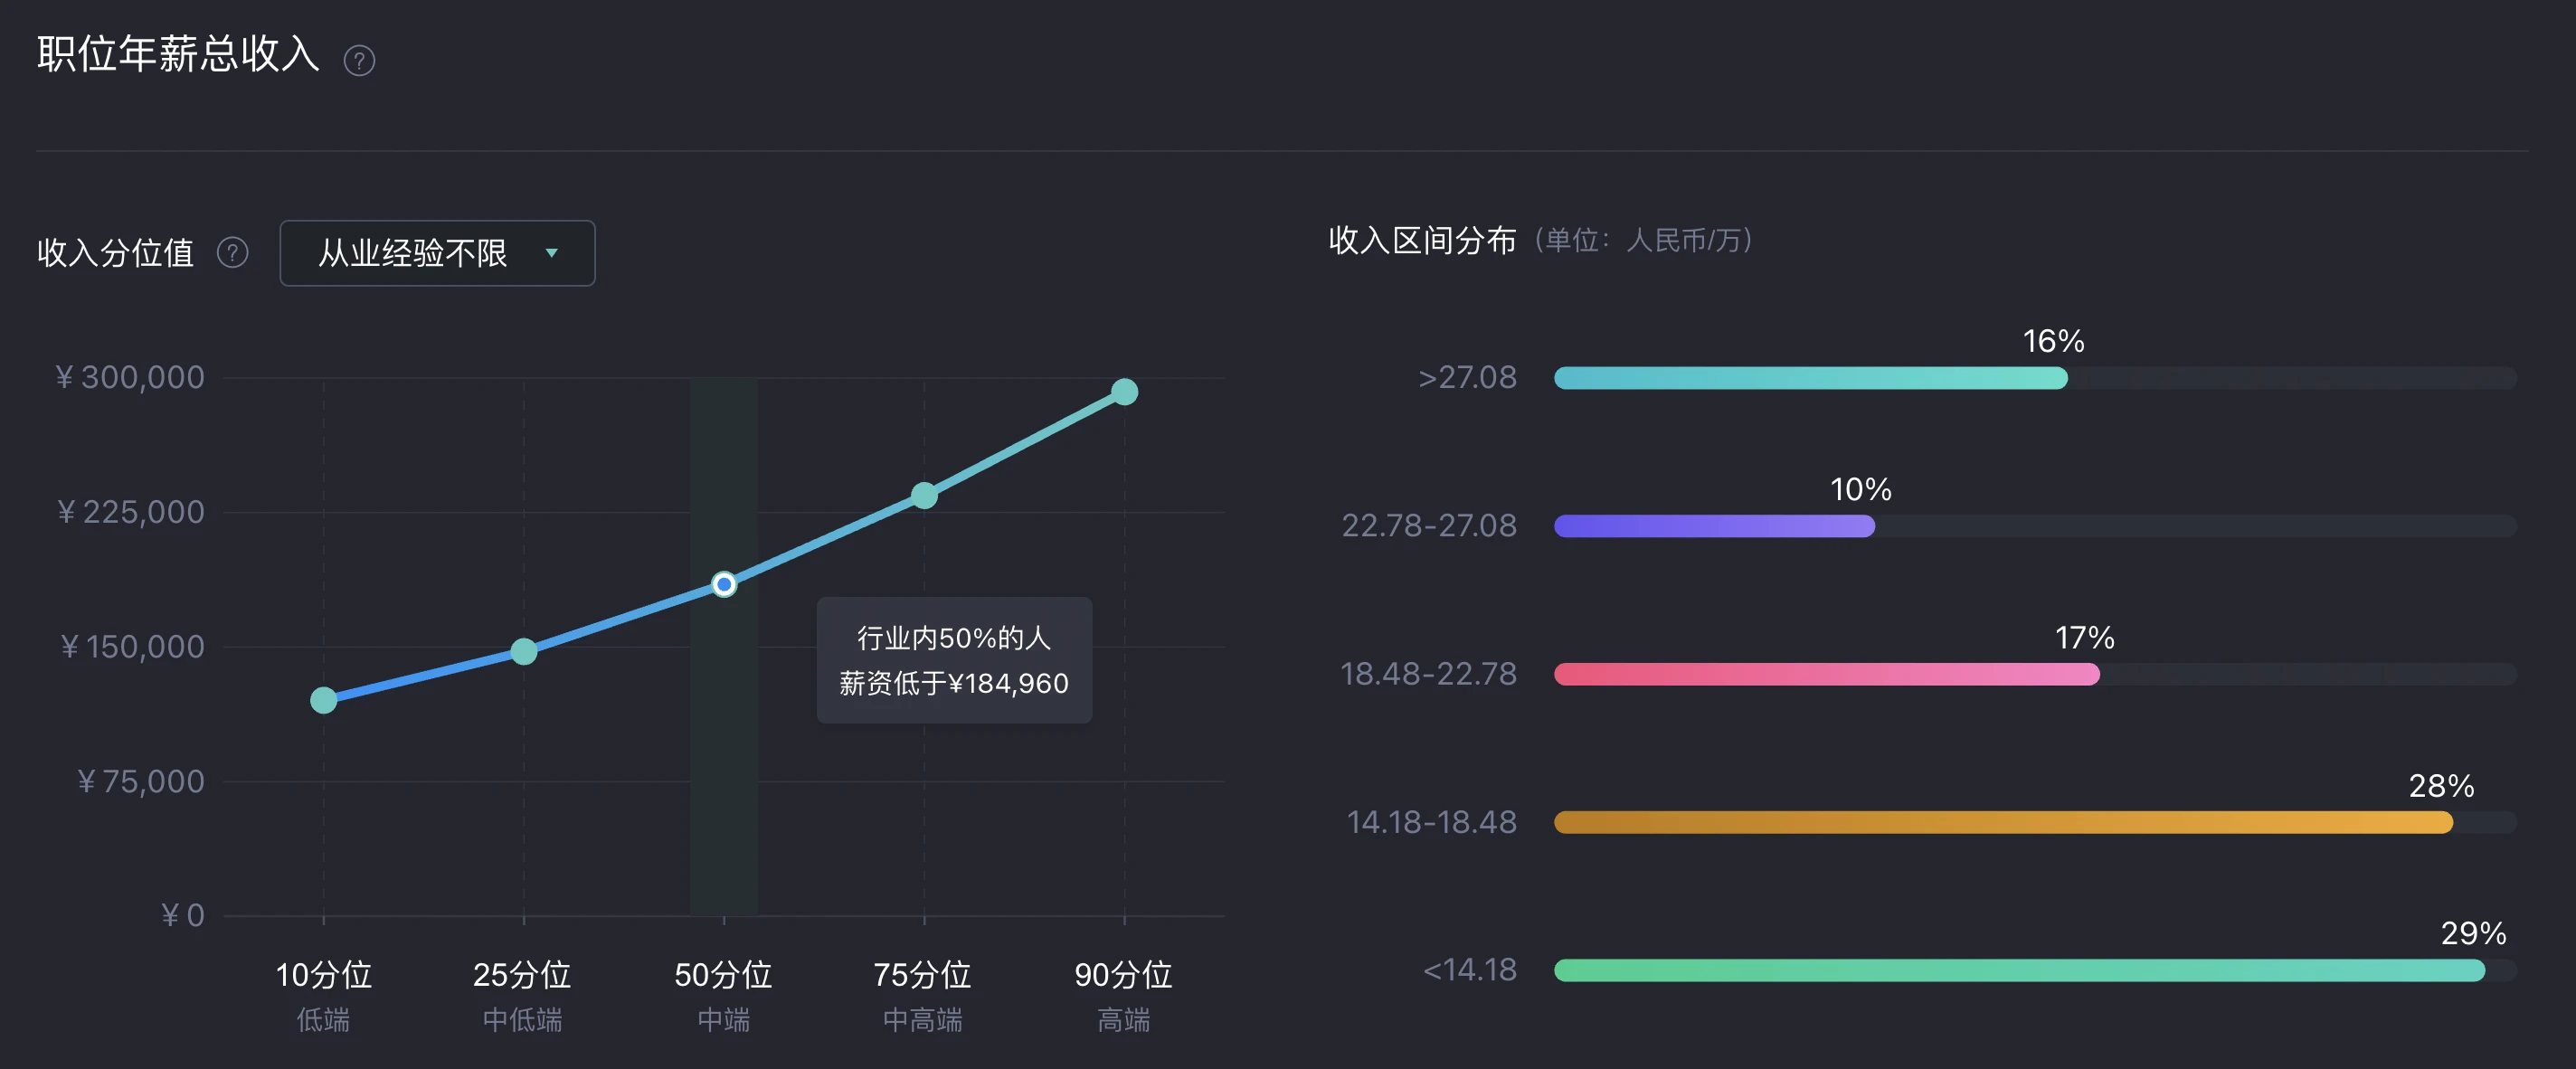Select the 75分位 data point on chart

(x=924, y=495)
